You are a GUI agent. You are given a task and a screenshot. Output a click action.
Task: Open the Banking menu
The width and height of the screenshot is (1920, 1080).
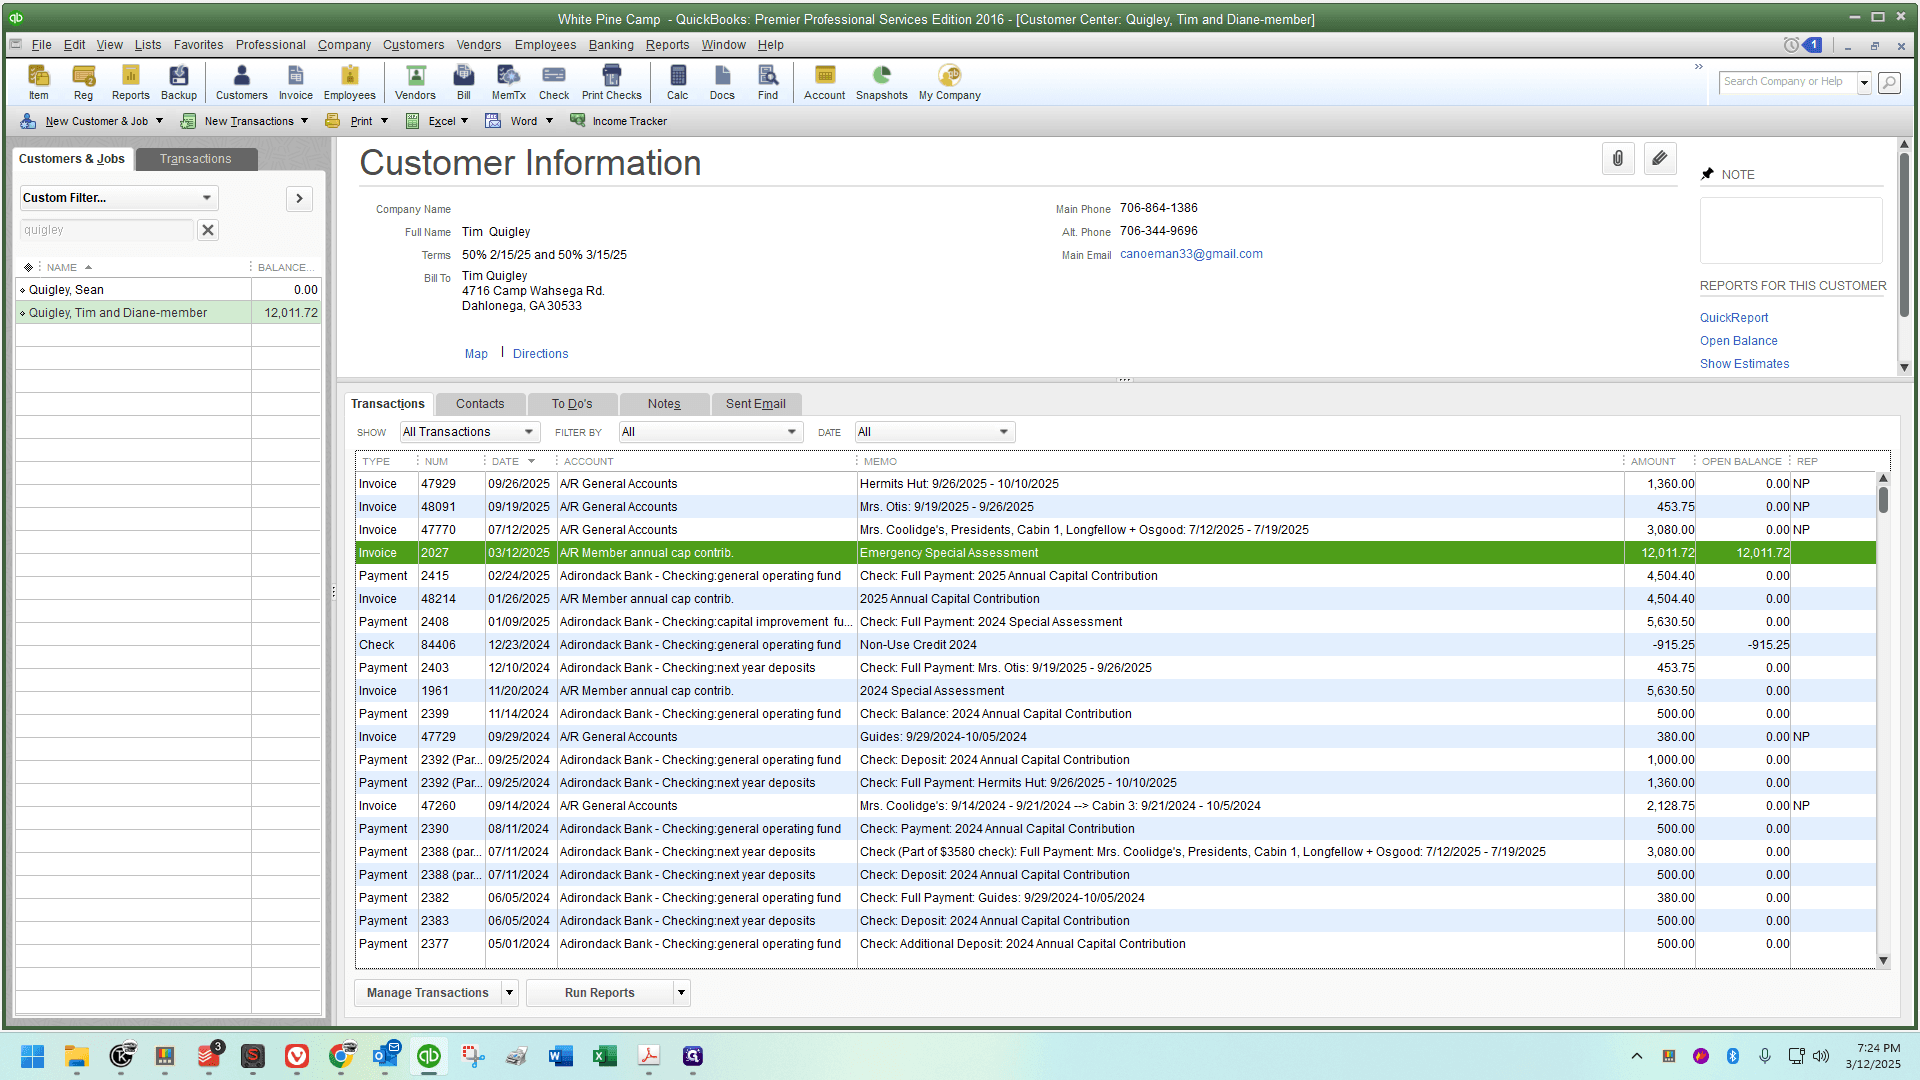pyautogui.click(x=611, y=45)
